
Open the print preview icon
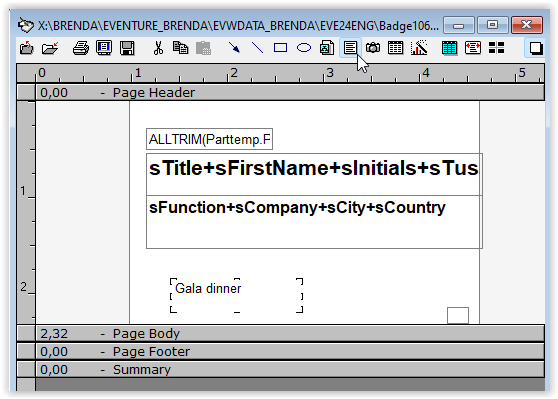pyautogui.click(x=104, y=48)
